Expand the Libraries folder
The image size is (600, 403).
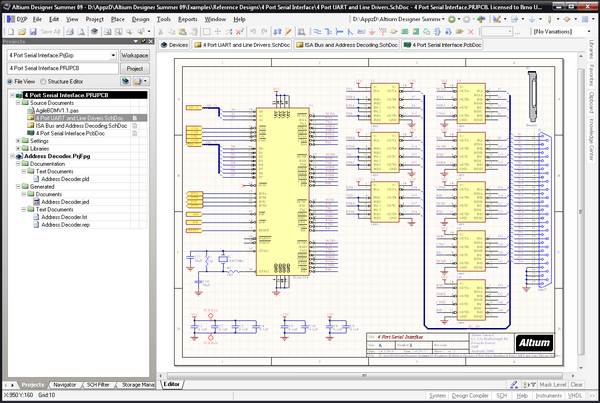(x=18, y=148)
